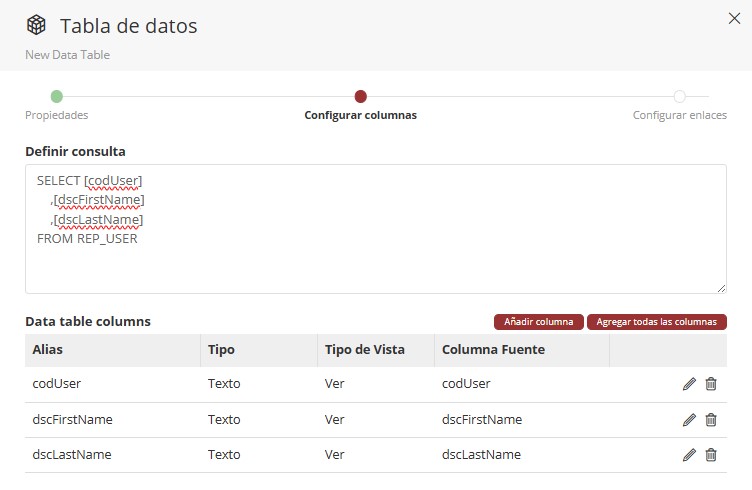Jump to the Configurar enlaces step
752x490 pixels.
pyautogui.click(x=679, y=97)
